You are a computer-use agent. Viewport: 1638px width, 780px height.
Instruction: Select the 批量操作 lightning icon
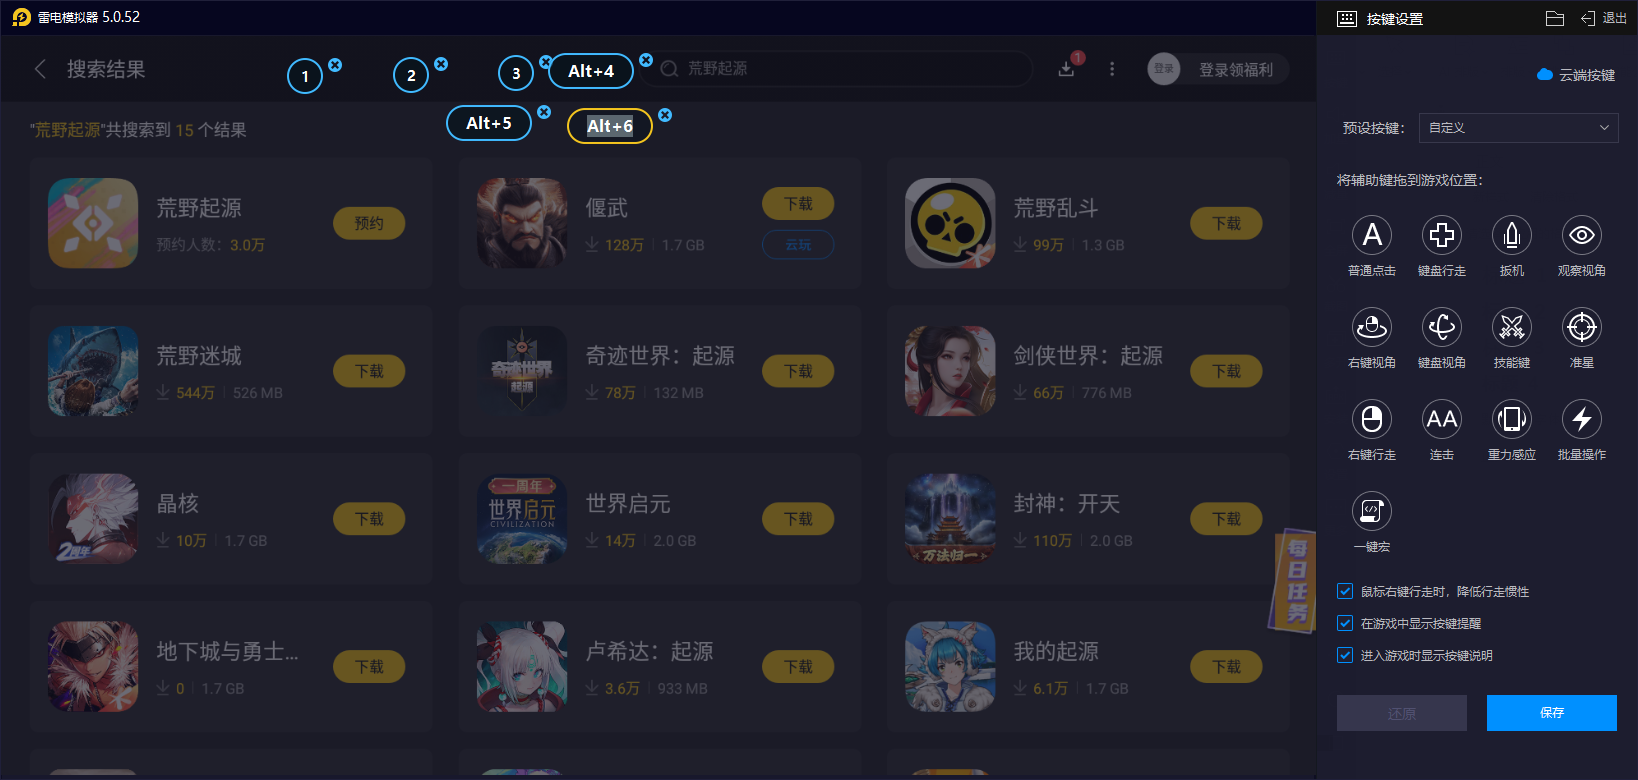(x=1582, y=419)
